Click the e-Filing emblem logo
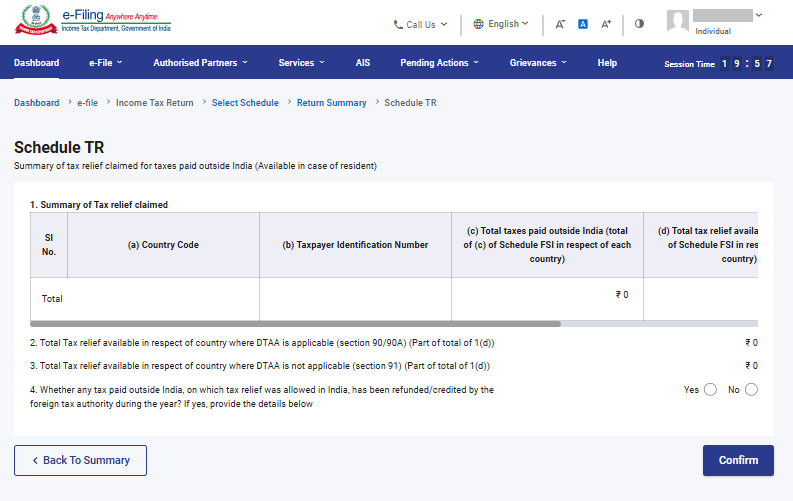793x501 pixels. tap(35, 20)
